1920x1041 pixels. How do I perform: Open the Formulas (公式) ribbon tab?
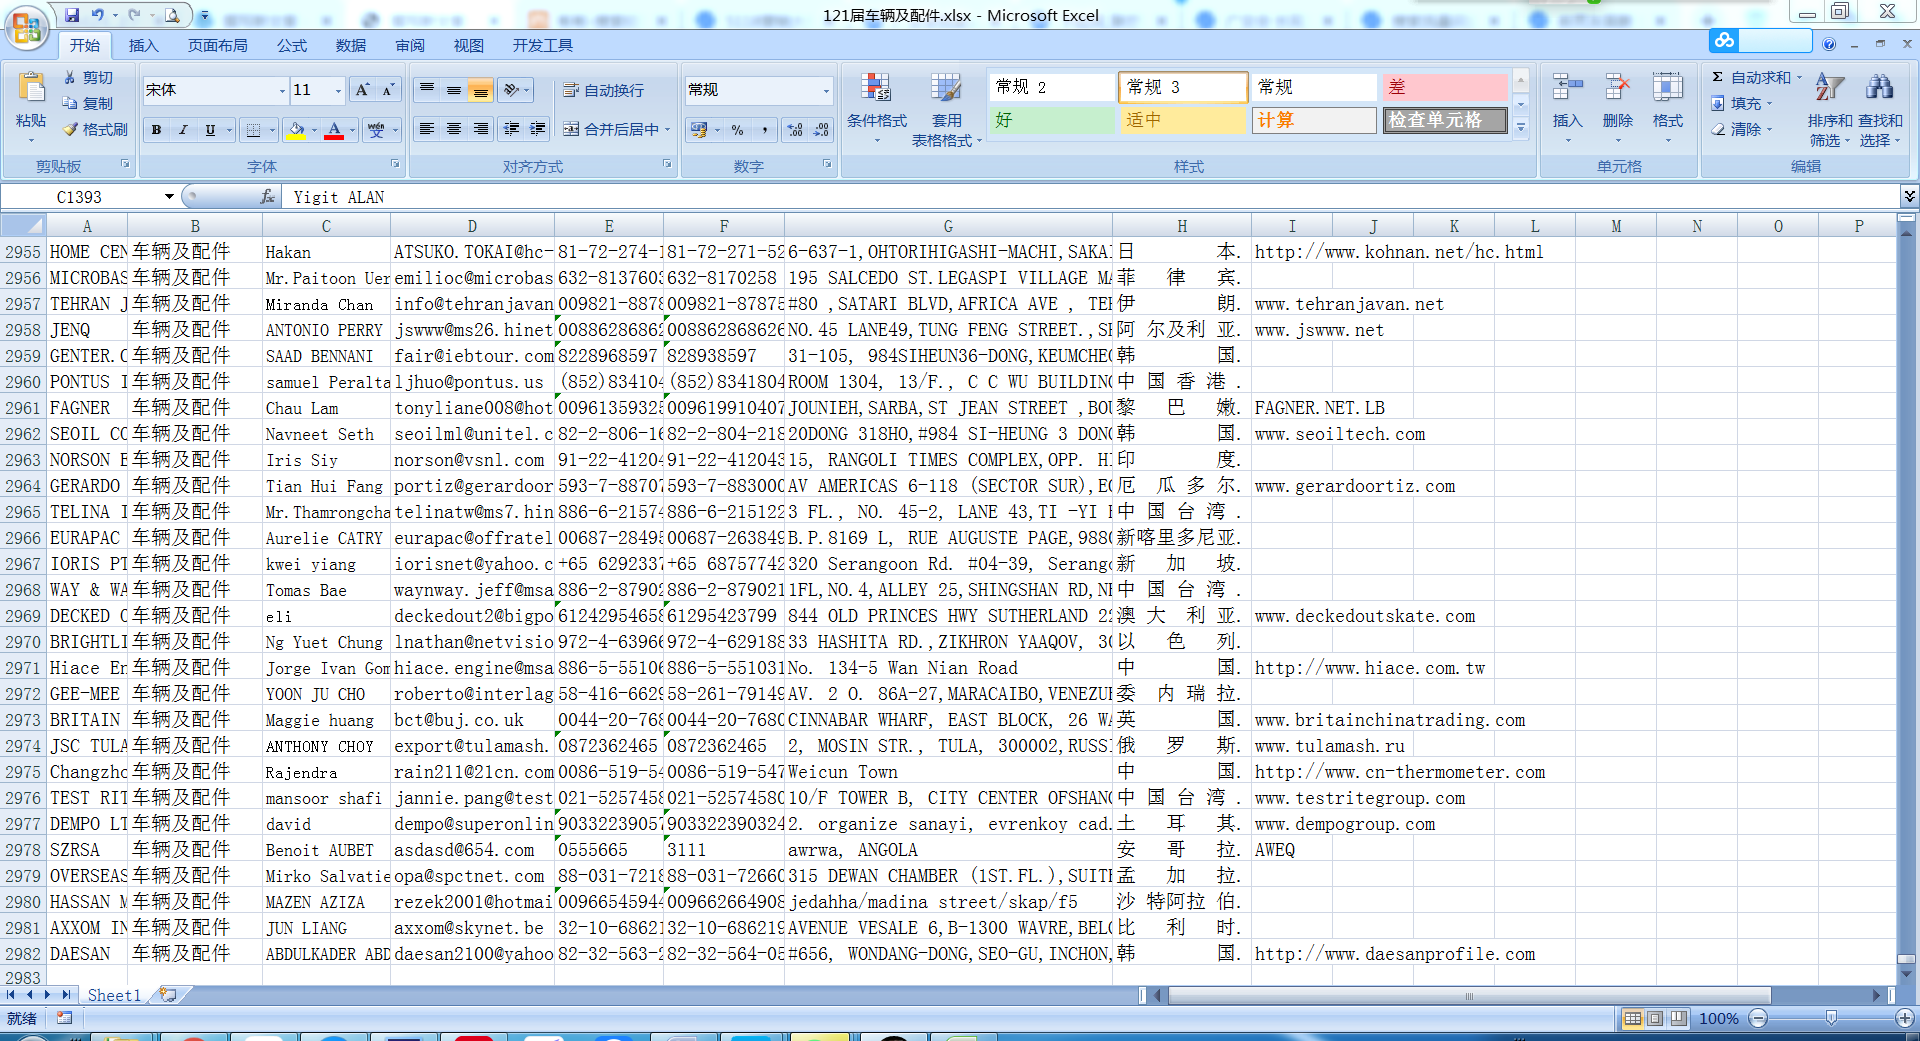[292, 45]
